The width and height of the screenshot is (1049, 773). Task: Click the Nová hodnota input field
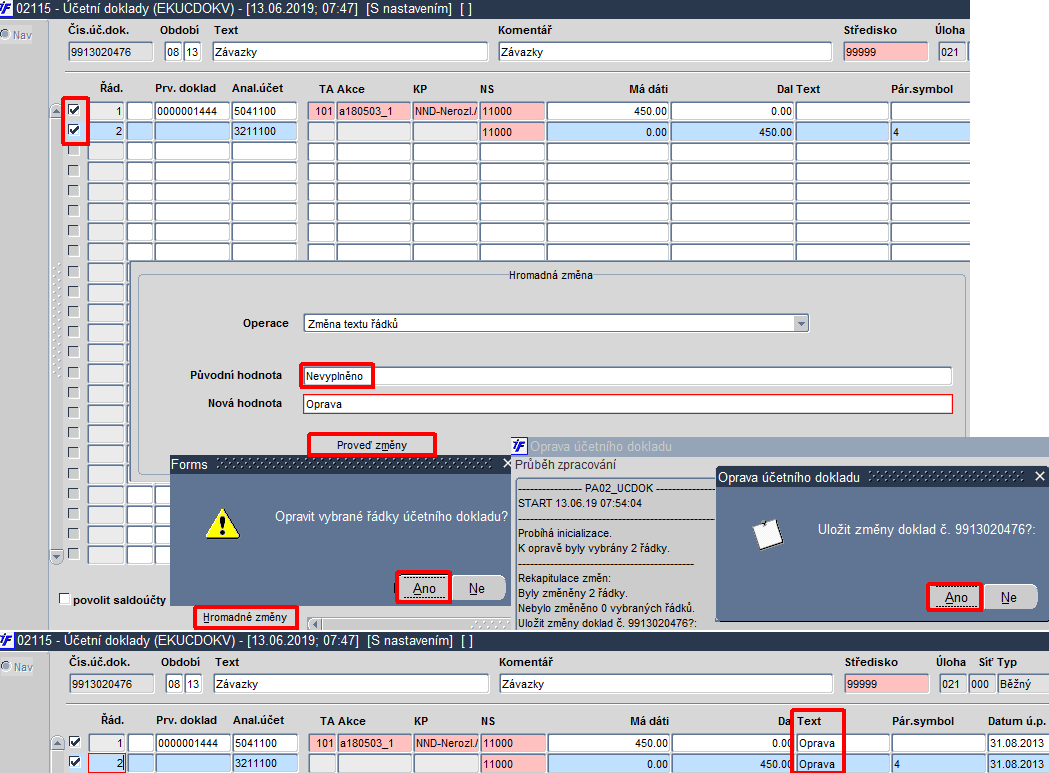628,404
